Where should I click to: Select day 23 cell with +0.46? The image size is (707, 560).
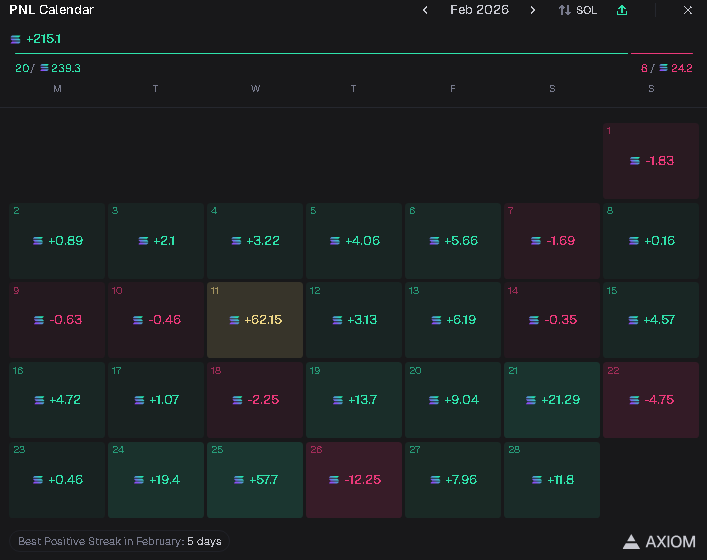point(57,480)
